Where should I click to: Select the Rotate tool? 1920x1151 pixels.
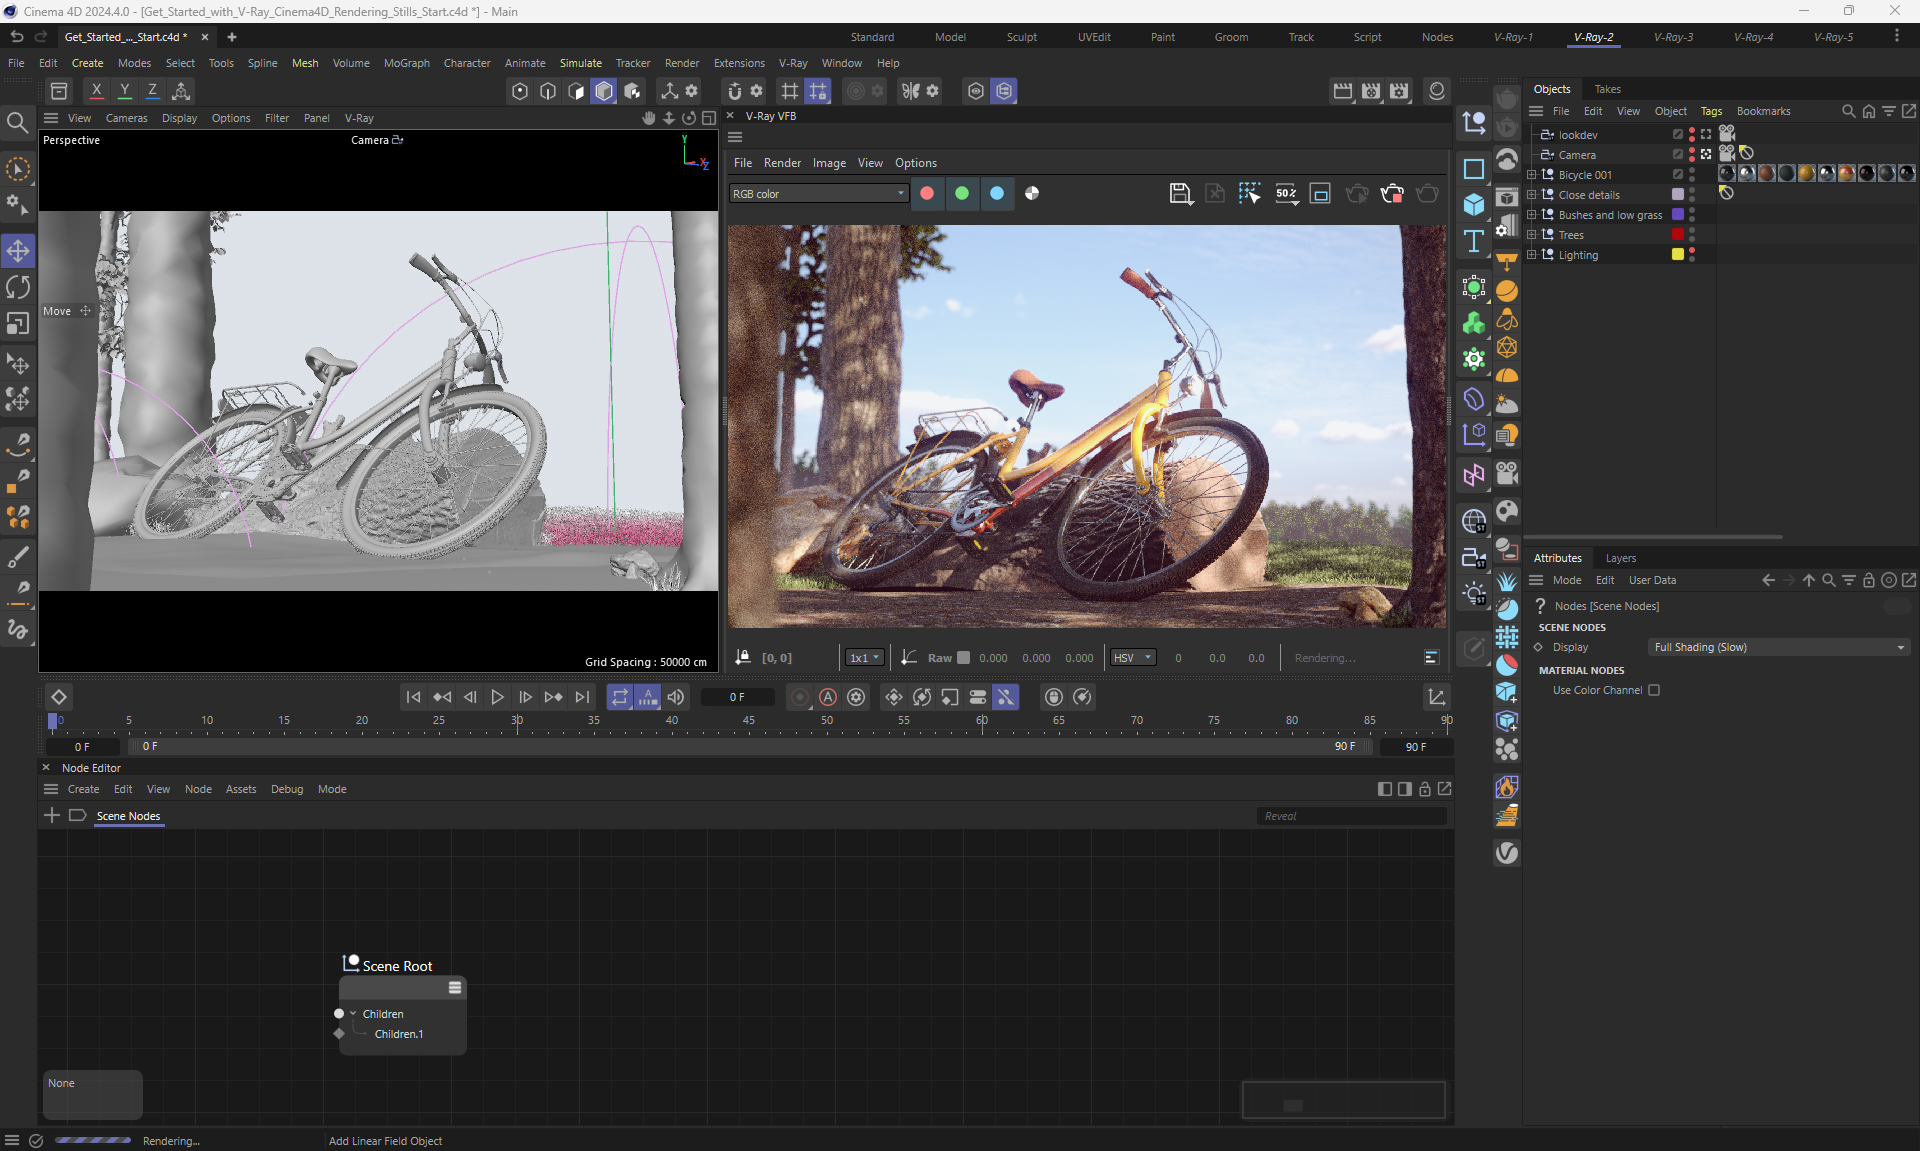click(x=18, y=288)
